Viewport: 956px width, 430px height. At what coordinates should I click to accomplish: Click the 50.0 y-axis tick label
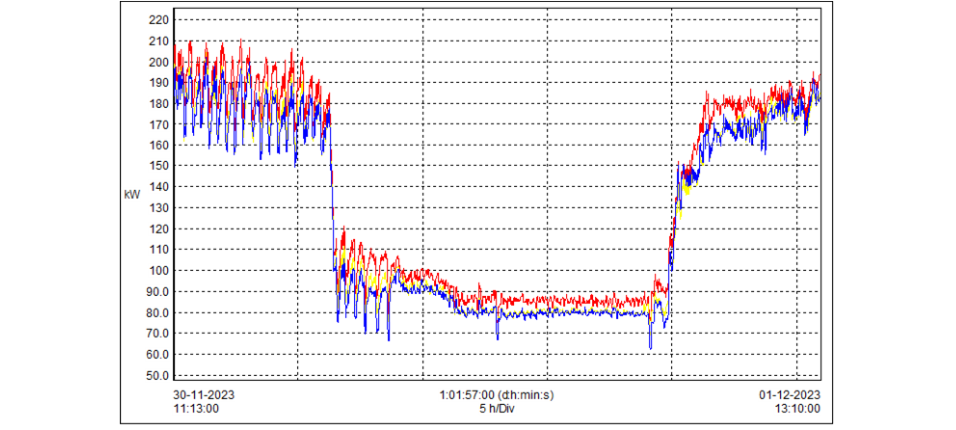pos(155,375)
